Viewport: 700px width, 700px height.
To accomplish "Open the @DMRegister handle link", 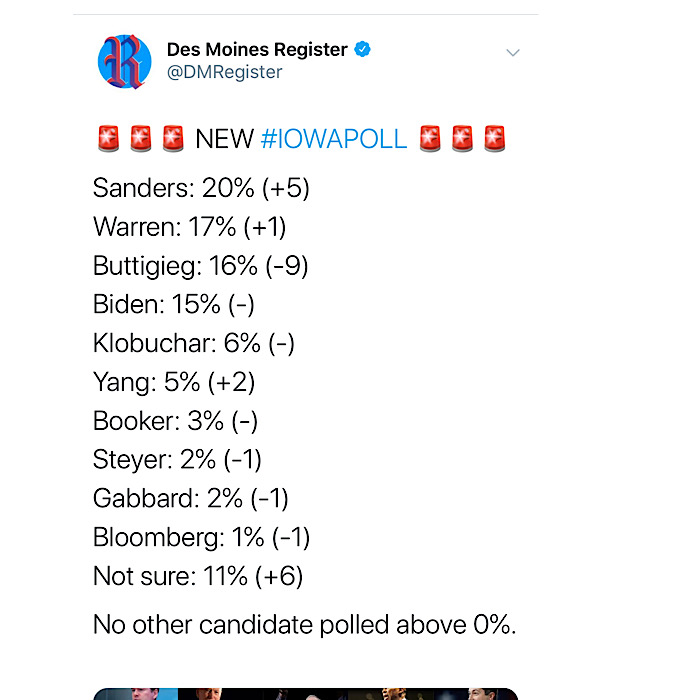I will (225, 72).
